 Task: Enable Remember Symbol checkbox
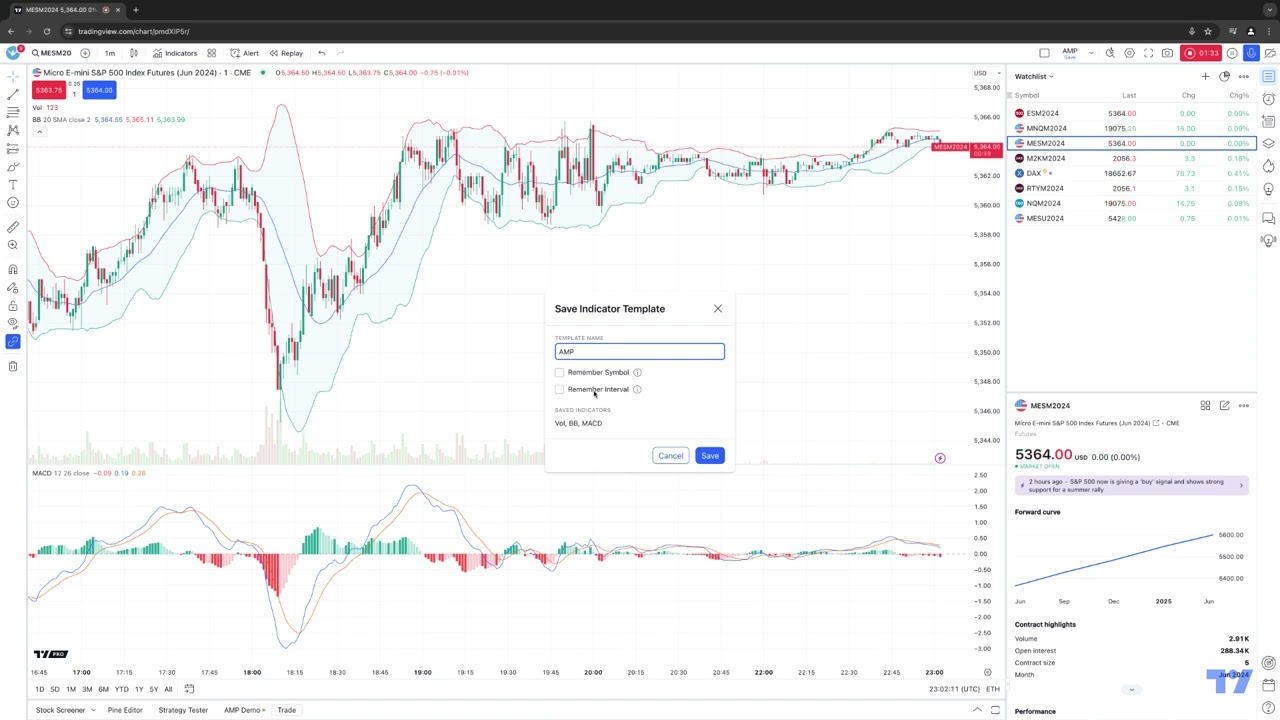point(560,372)
